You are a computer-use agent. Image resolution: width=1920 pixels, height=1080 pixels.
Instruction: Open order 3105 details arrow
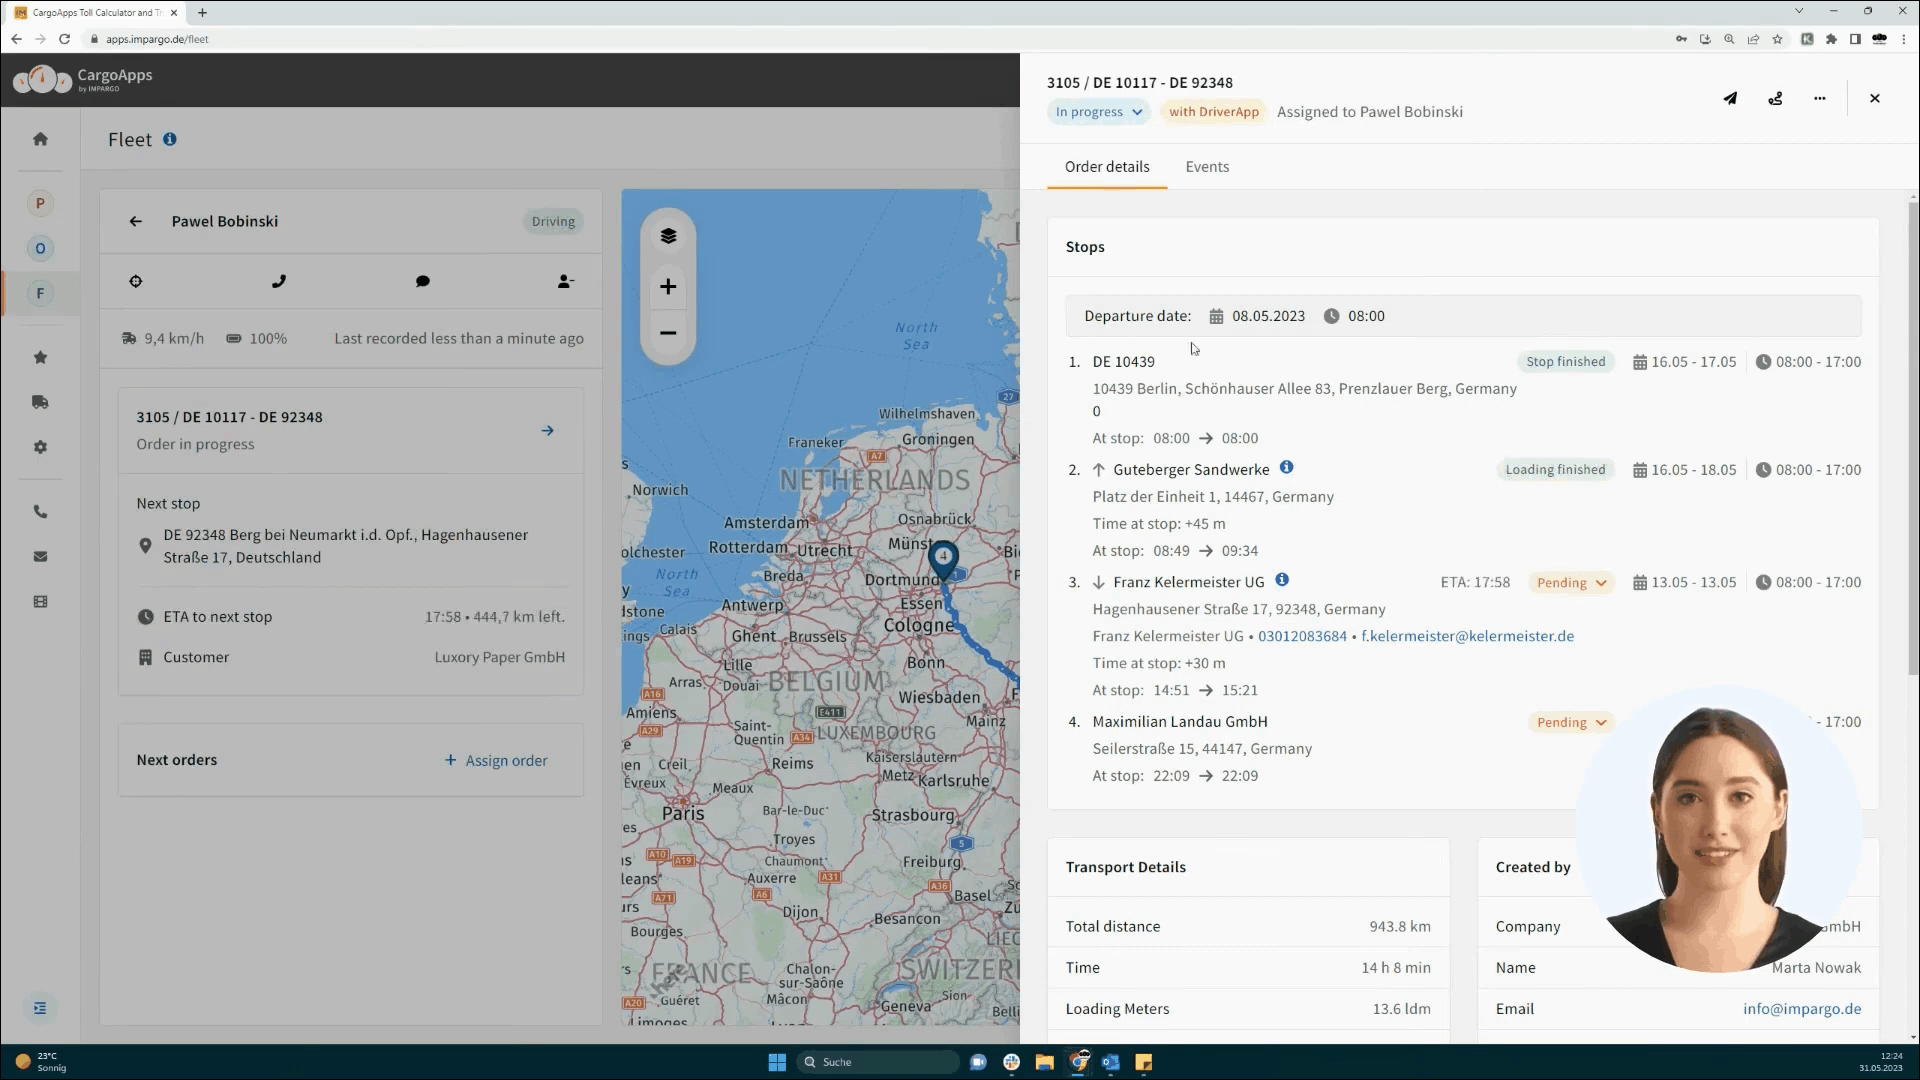point(547,431)
